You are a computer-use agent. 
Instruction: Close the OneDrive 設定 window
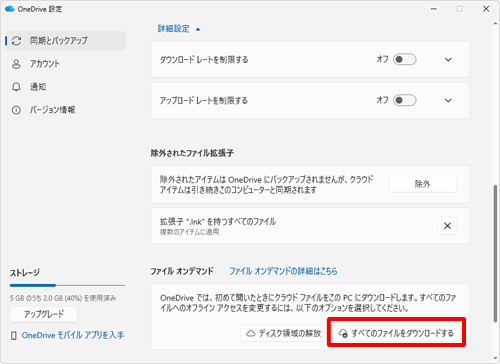486,9
